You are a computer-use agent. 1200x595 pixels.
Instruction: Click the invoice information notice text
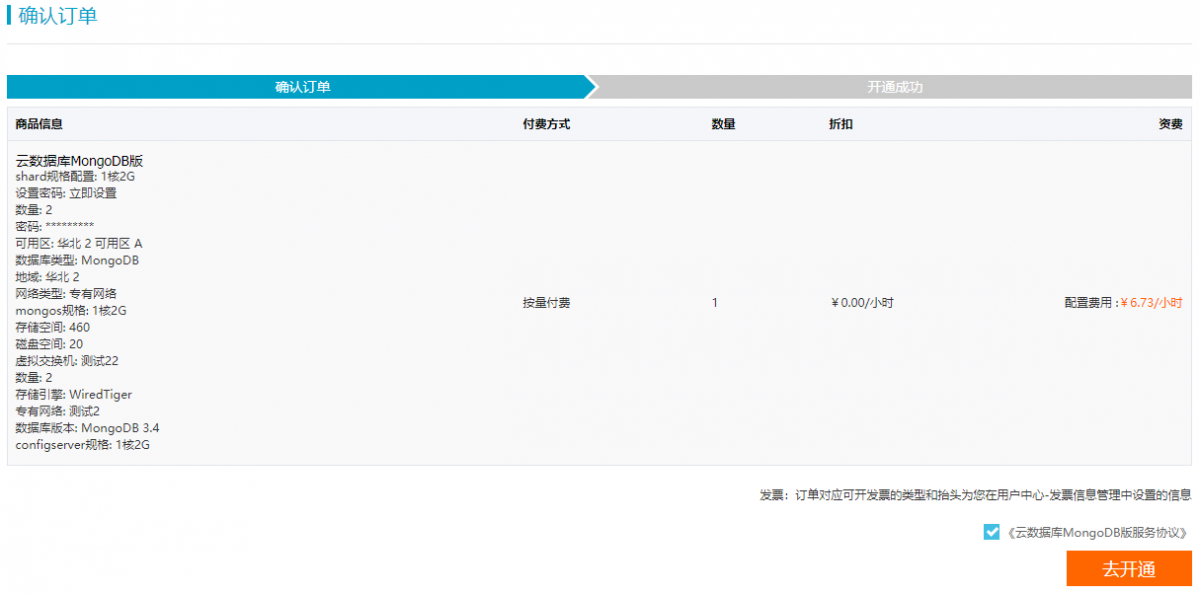click(975, 495)
